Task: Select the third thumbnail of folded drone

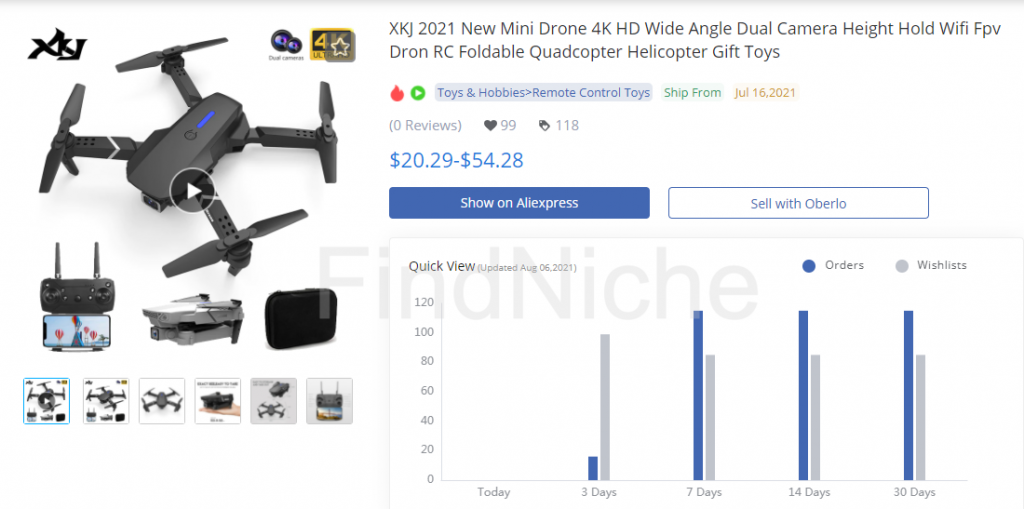Action: (x=162, y=401)
